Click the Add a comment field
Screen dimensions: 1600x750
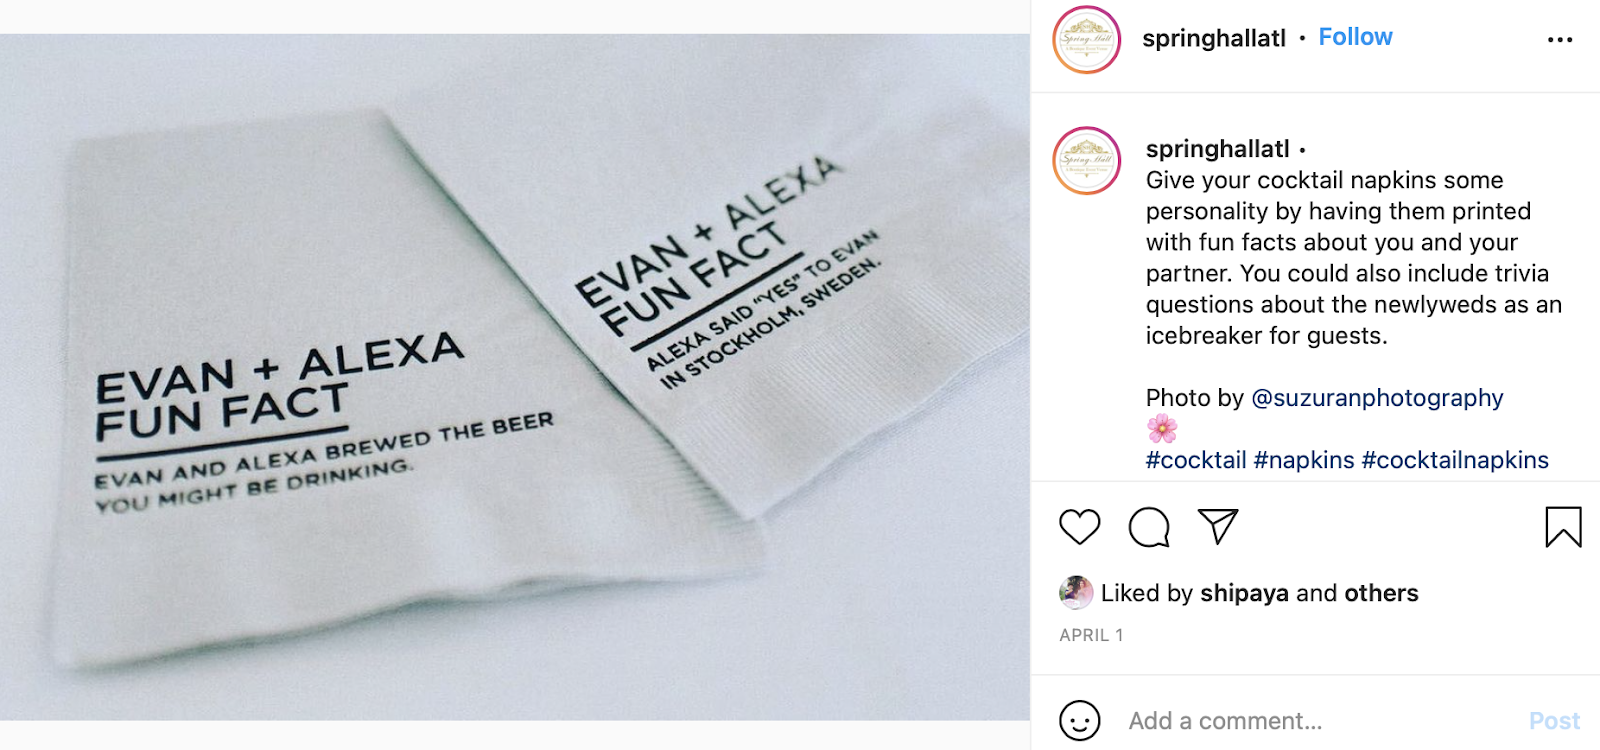click(1320, 721)
